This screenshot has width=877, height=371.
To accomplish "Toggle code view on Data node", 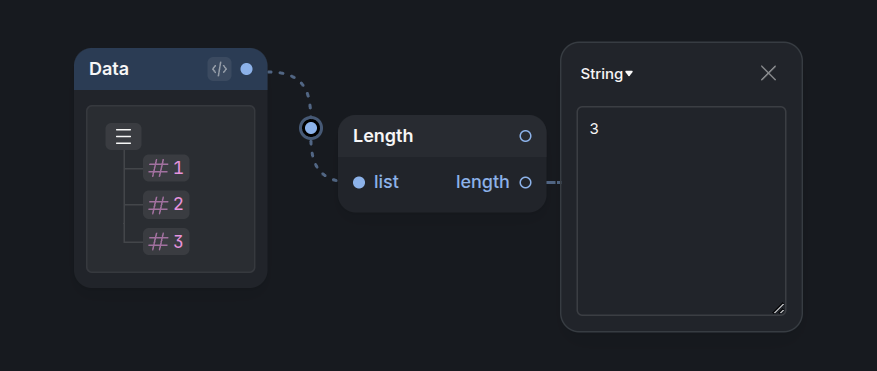I will tap(219, 69).
